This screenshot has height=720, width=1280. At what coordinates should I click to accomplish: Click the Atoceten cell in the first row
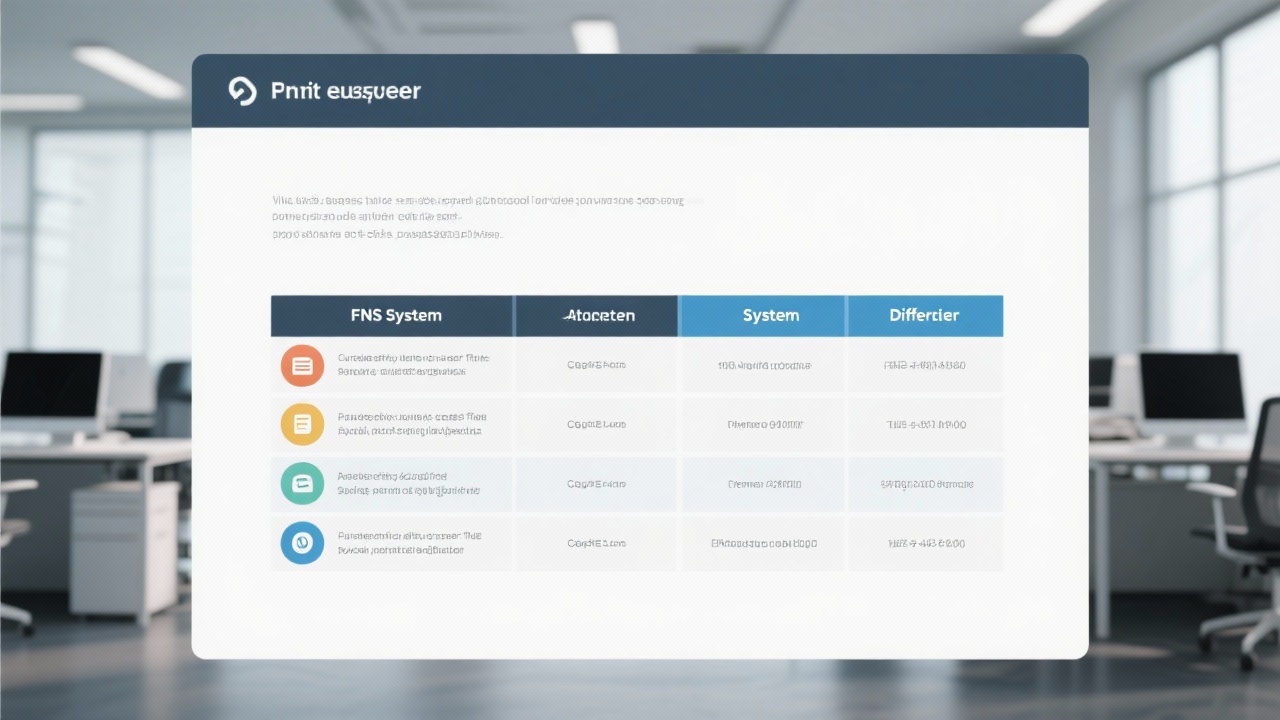click(x=596, y=365)
